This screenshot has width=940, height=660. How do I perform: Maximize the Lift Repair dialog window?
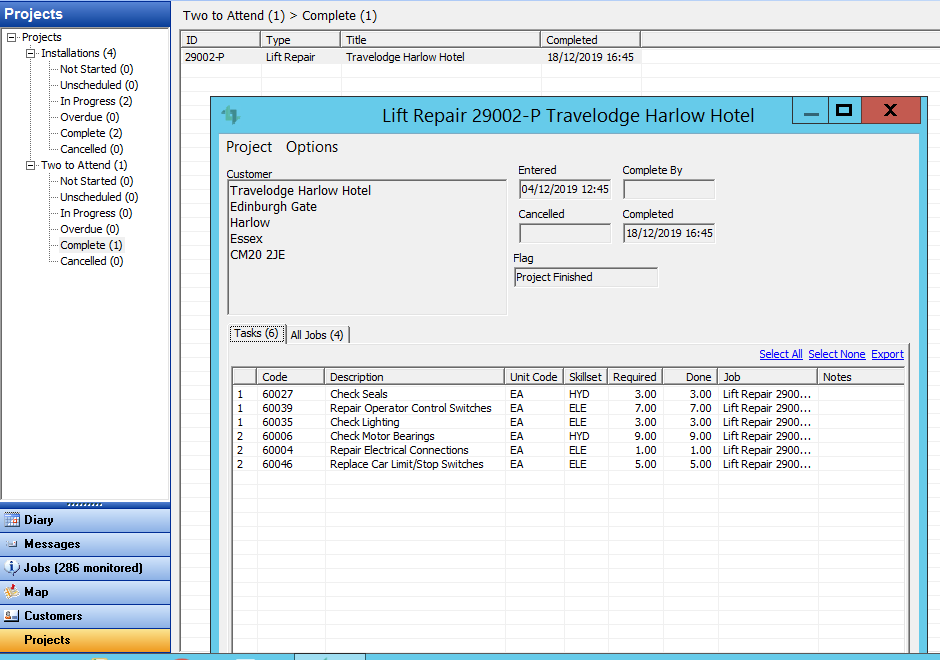[x=843, y=110]
